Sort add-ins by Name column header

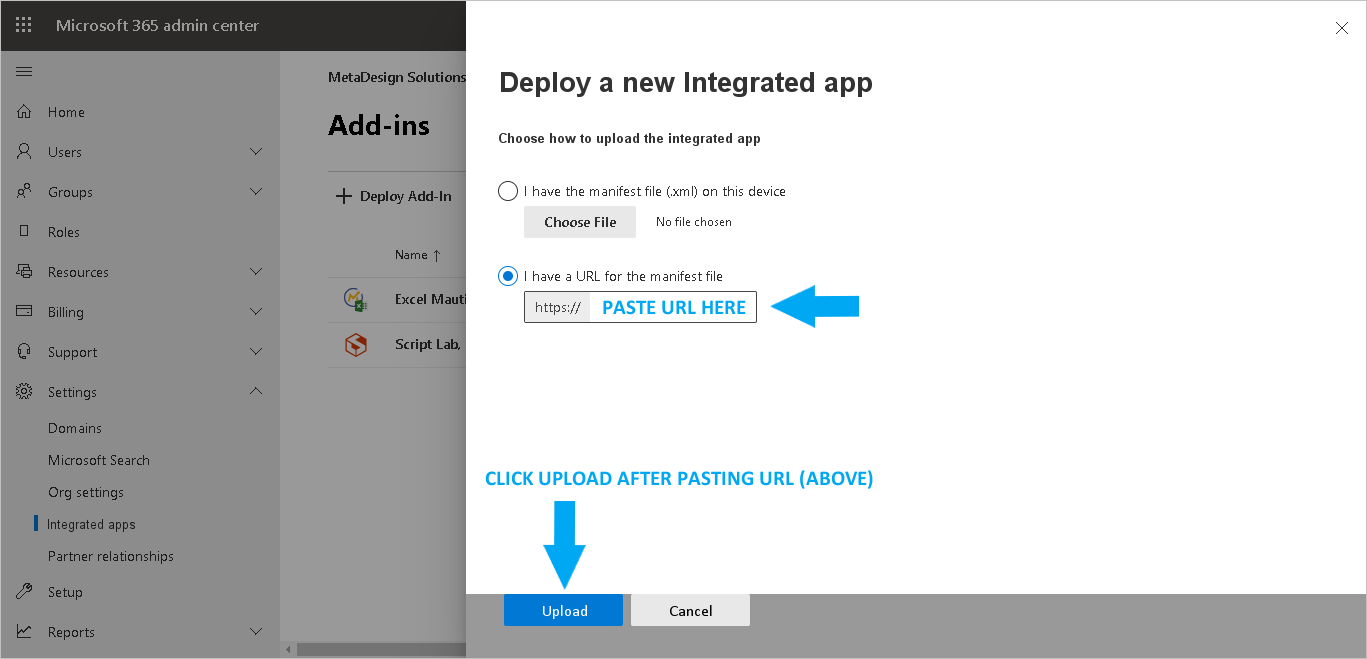(x=417, y=255)
